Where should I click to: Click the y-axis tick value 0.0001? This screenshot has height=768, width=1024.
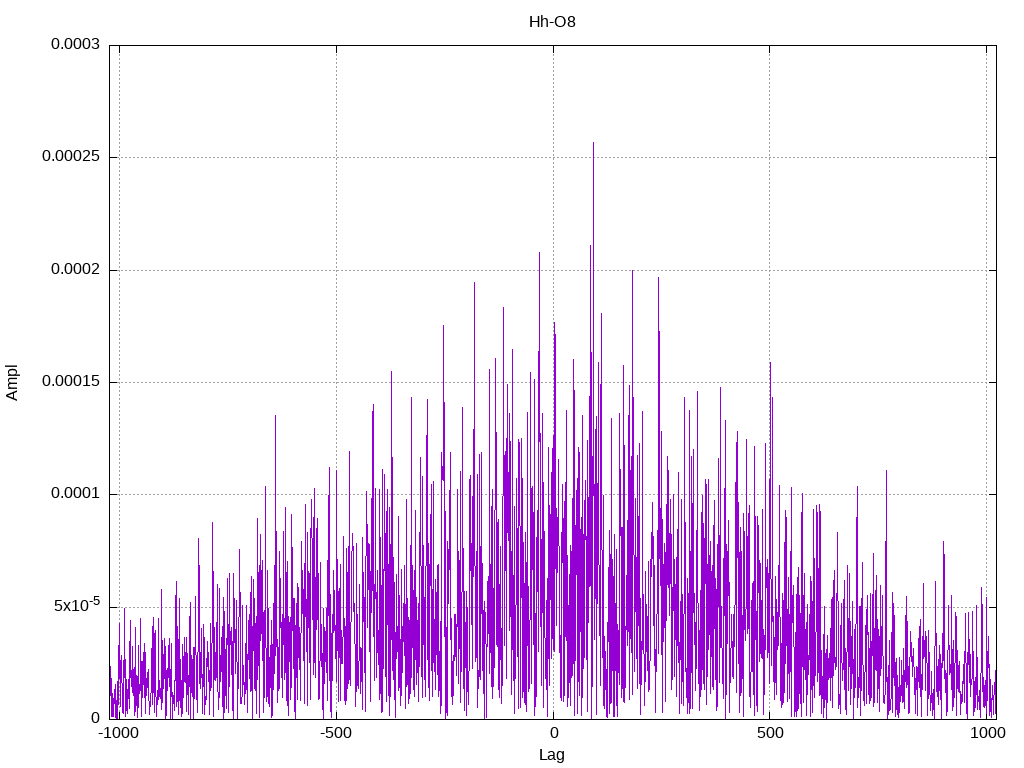click(76, 494)
